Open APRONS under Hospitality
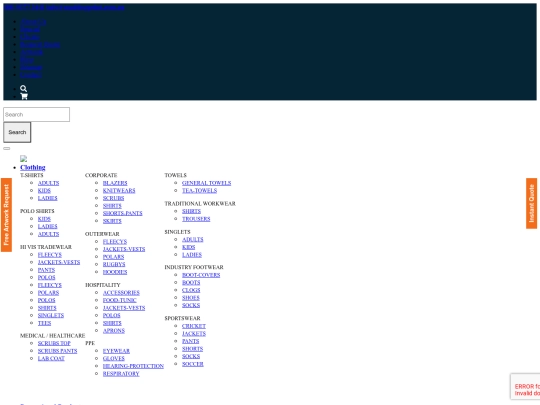 coord(114,330)
